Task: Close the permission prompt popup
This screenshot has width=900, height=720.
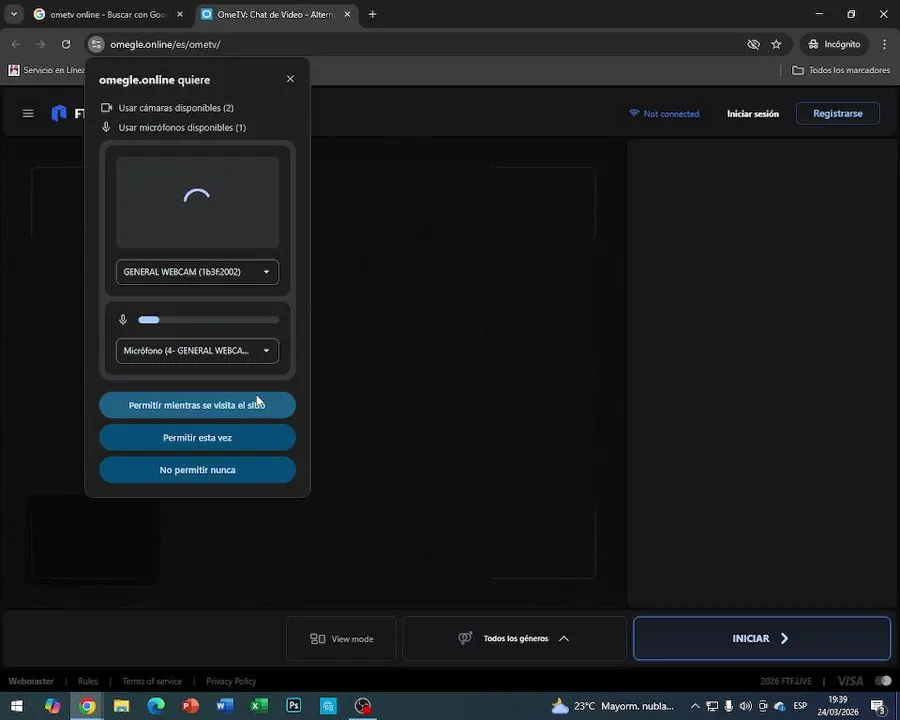Action: [290, 79]
